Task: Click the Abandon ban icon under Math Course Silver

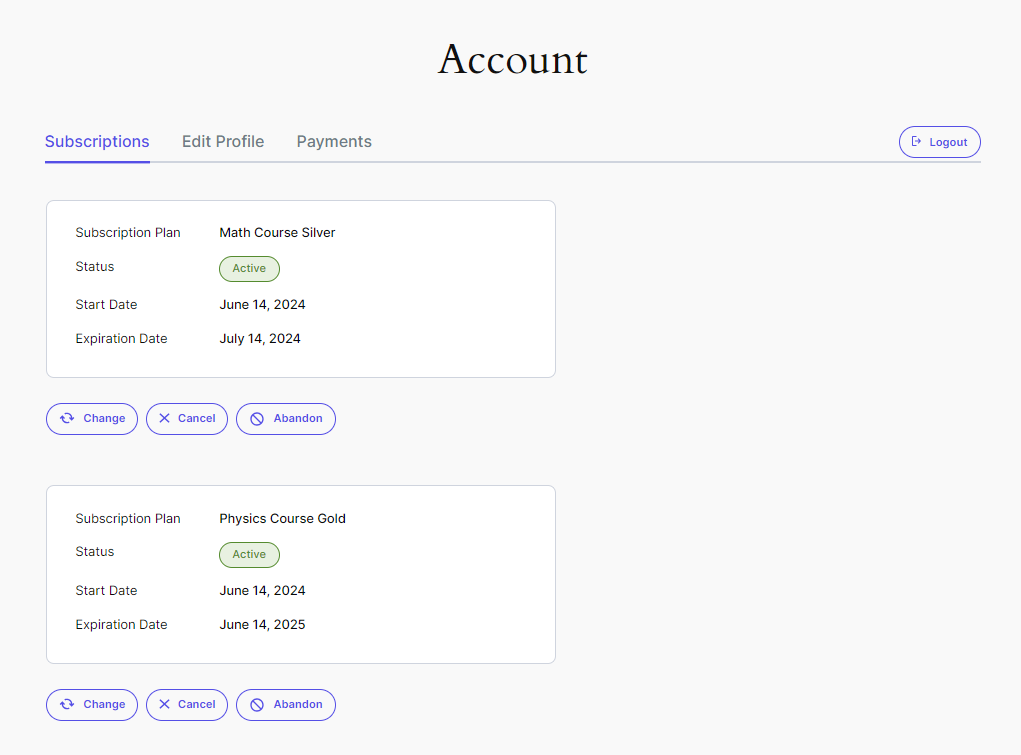Action: click(x=257, y=419)
